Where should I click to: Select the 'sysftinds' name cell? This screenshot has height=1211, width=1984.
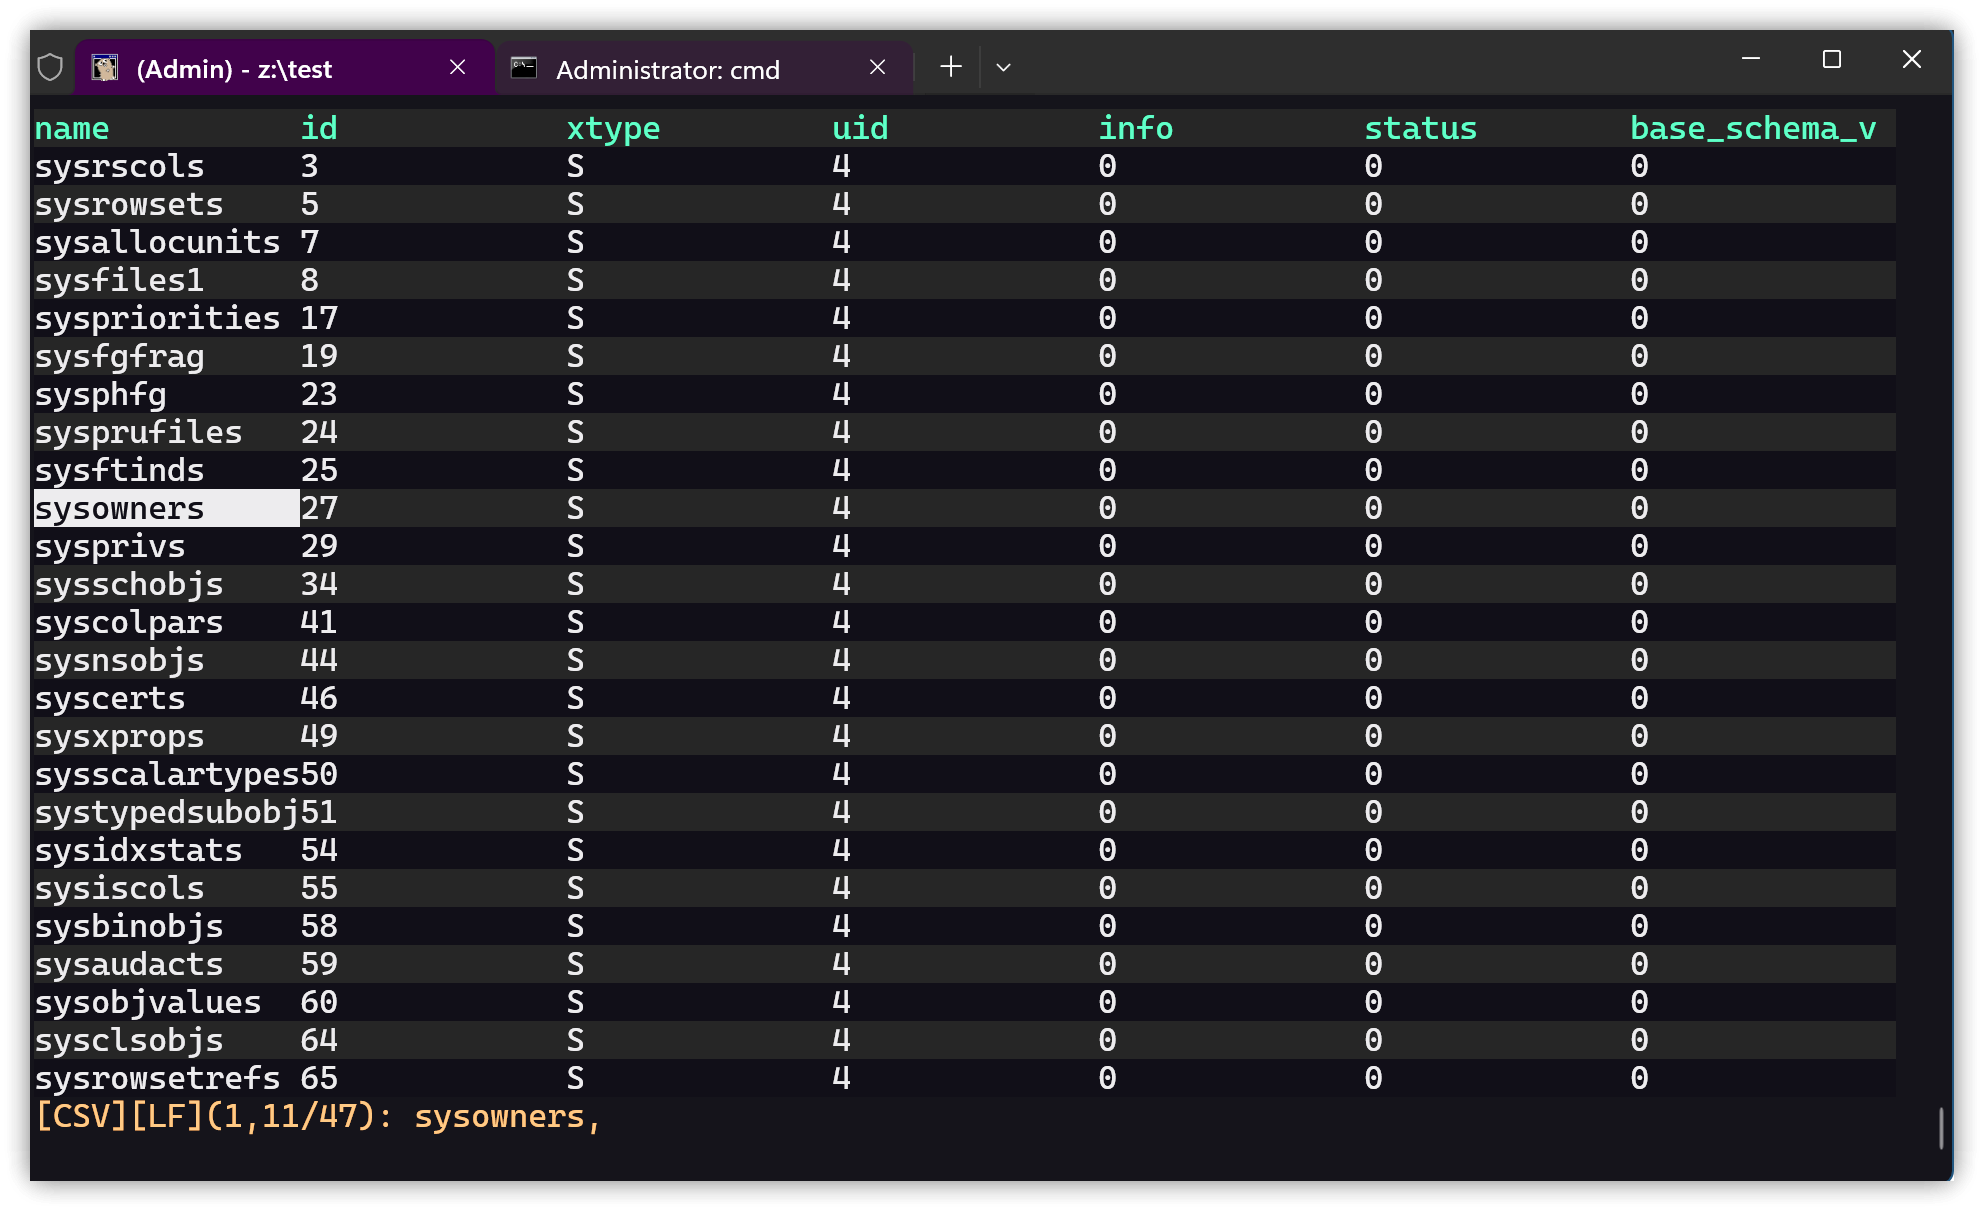[x=119, y=470]
